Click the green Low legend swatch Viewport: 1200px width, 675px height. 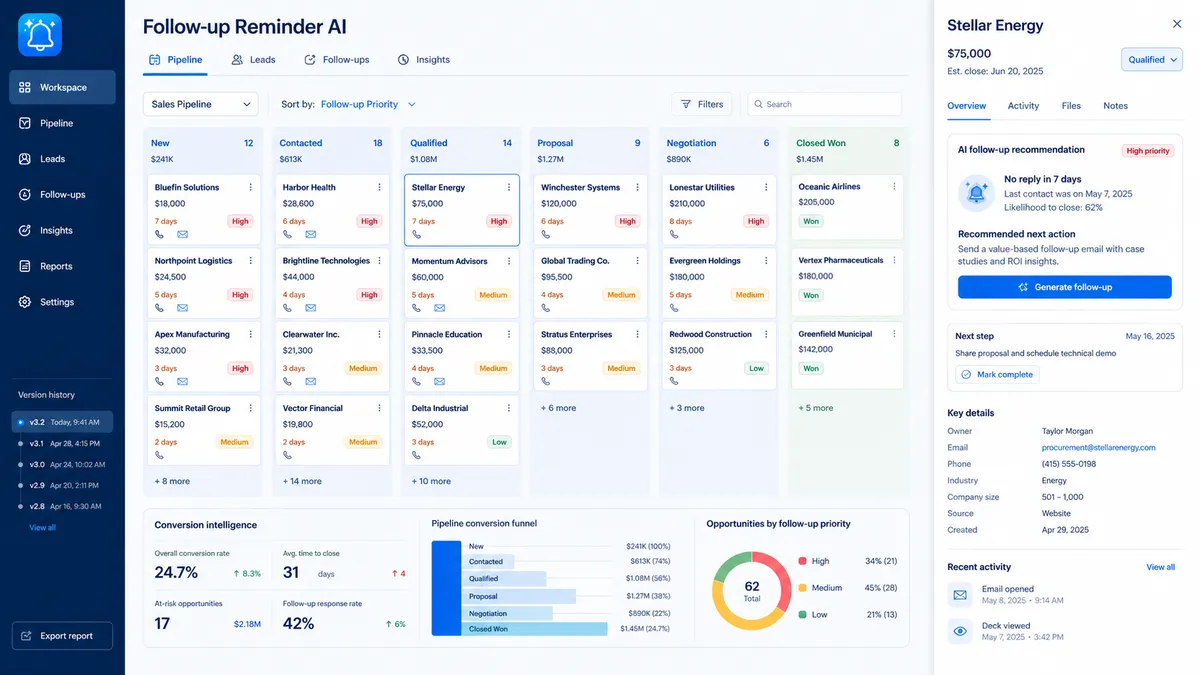pyautogui.click(x=803, y=614)
